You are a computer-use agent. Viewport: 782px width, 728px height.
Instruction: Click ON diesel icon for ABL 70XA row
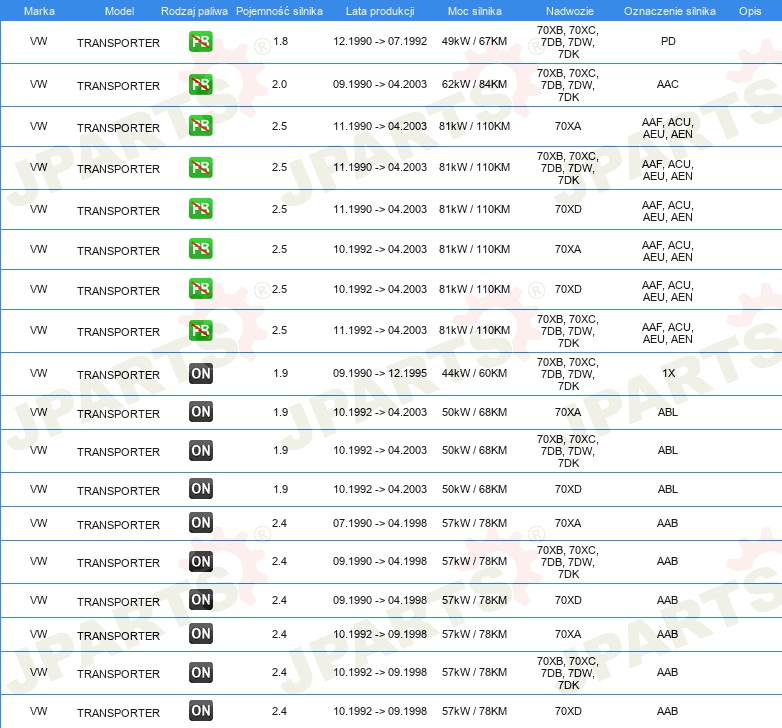coord(200,412)
